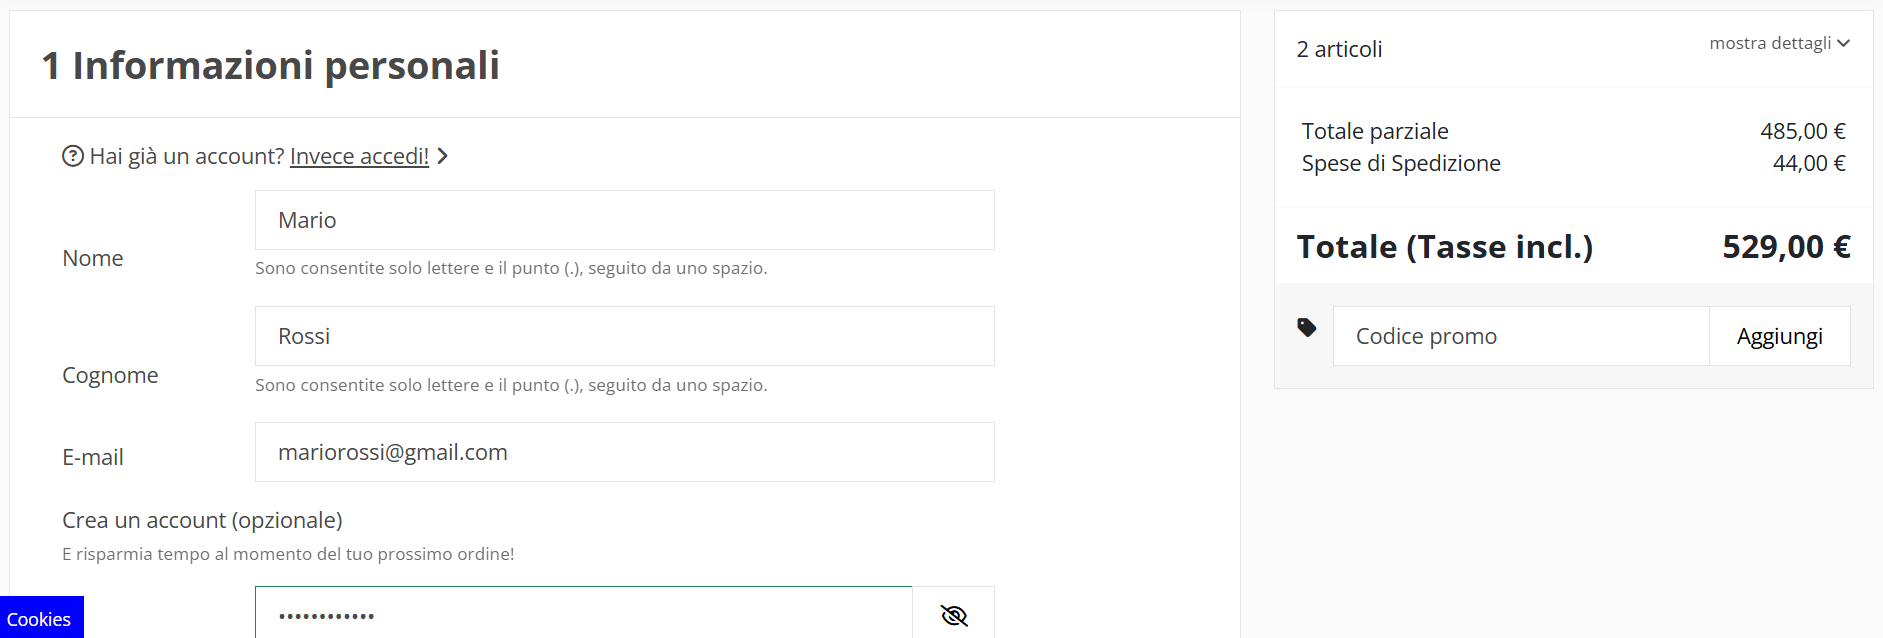Click into the Codice promo field
1883x638 pixels.
tap(1521, 336)
